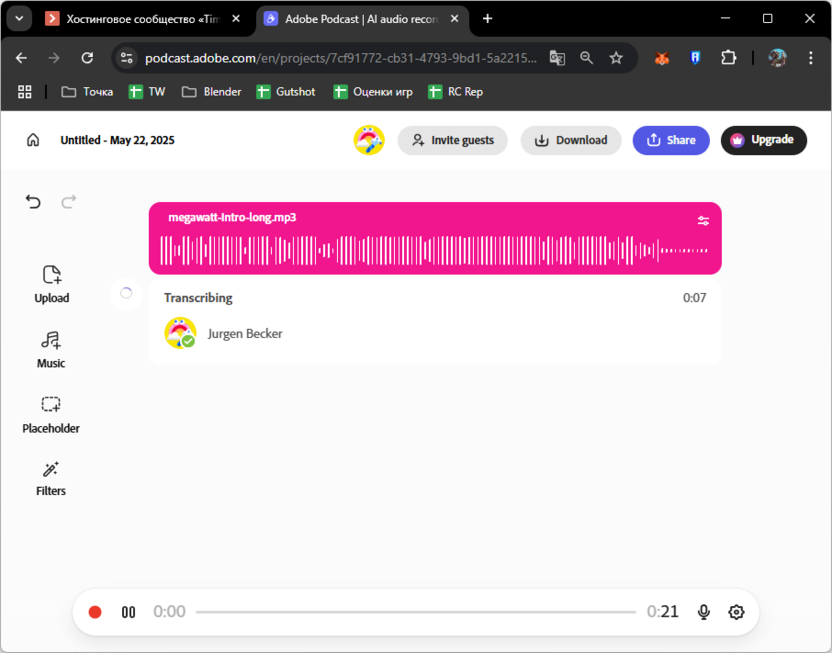This screenshot has height=653, width=832.
Task: Open track settings for megawatt-intro-long.mp3
Action: (x=703, y=221)
